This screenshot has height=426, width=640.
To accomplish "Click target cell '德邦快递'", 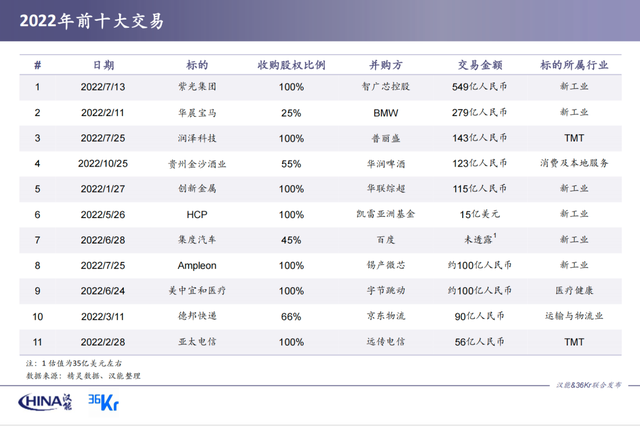I will point(197,316).
